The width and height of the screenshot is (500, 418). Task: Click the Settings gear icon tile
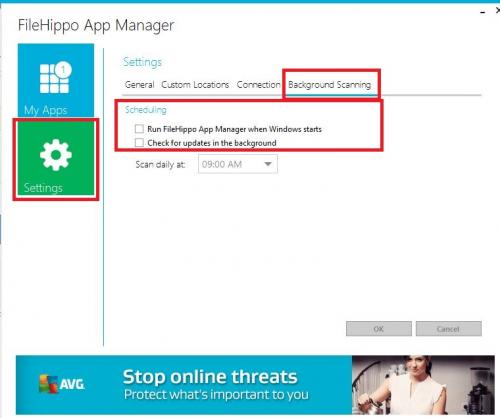pyautogui.click(x=56, y=158)
